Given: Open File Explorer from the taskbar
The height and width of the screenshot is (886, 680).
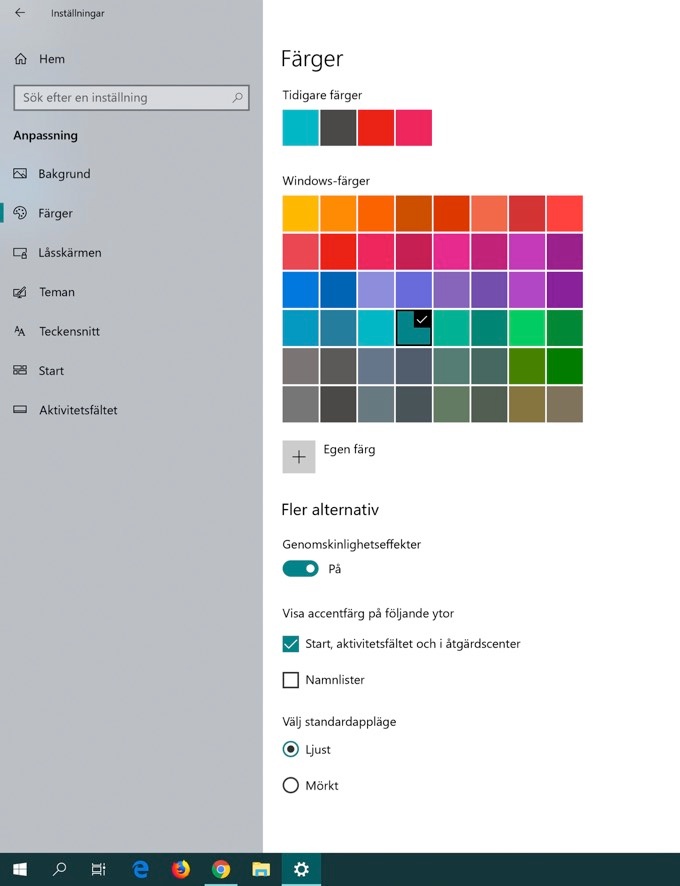Looking at the screenshot, I should click(261, 869).
